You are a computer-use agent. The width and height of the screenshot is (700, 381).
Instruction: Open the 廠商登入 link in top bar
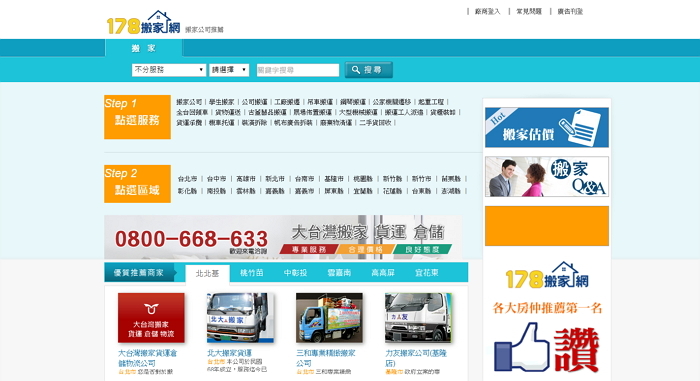[488, 12]
